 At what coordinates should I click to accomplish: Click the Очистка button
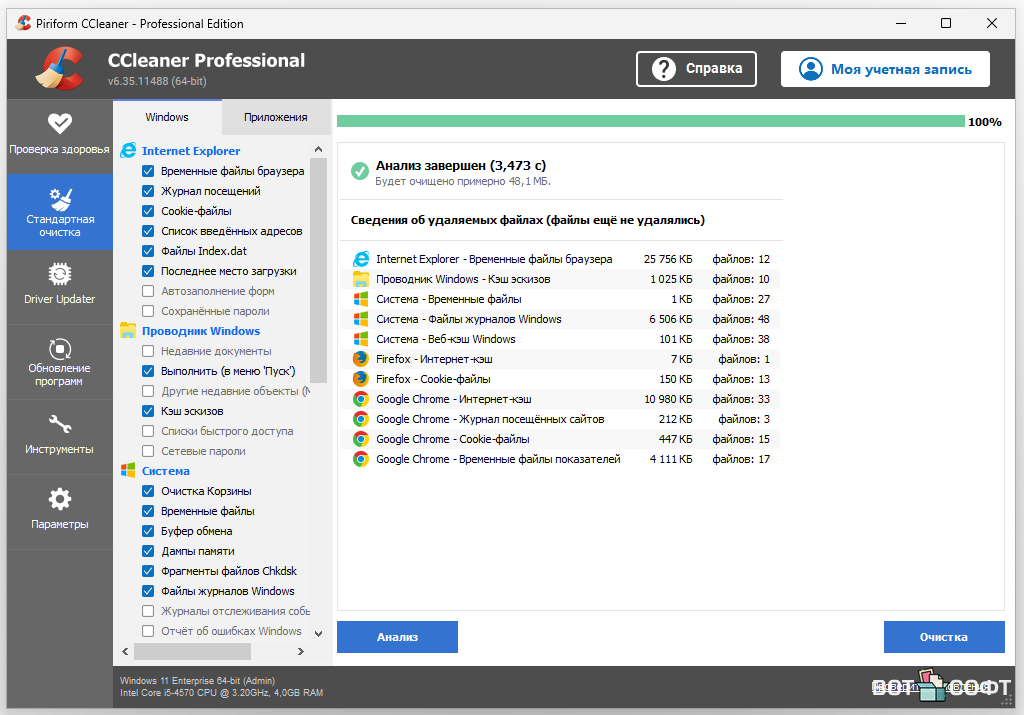pyautogui.click(x=944, y=637)
